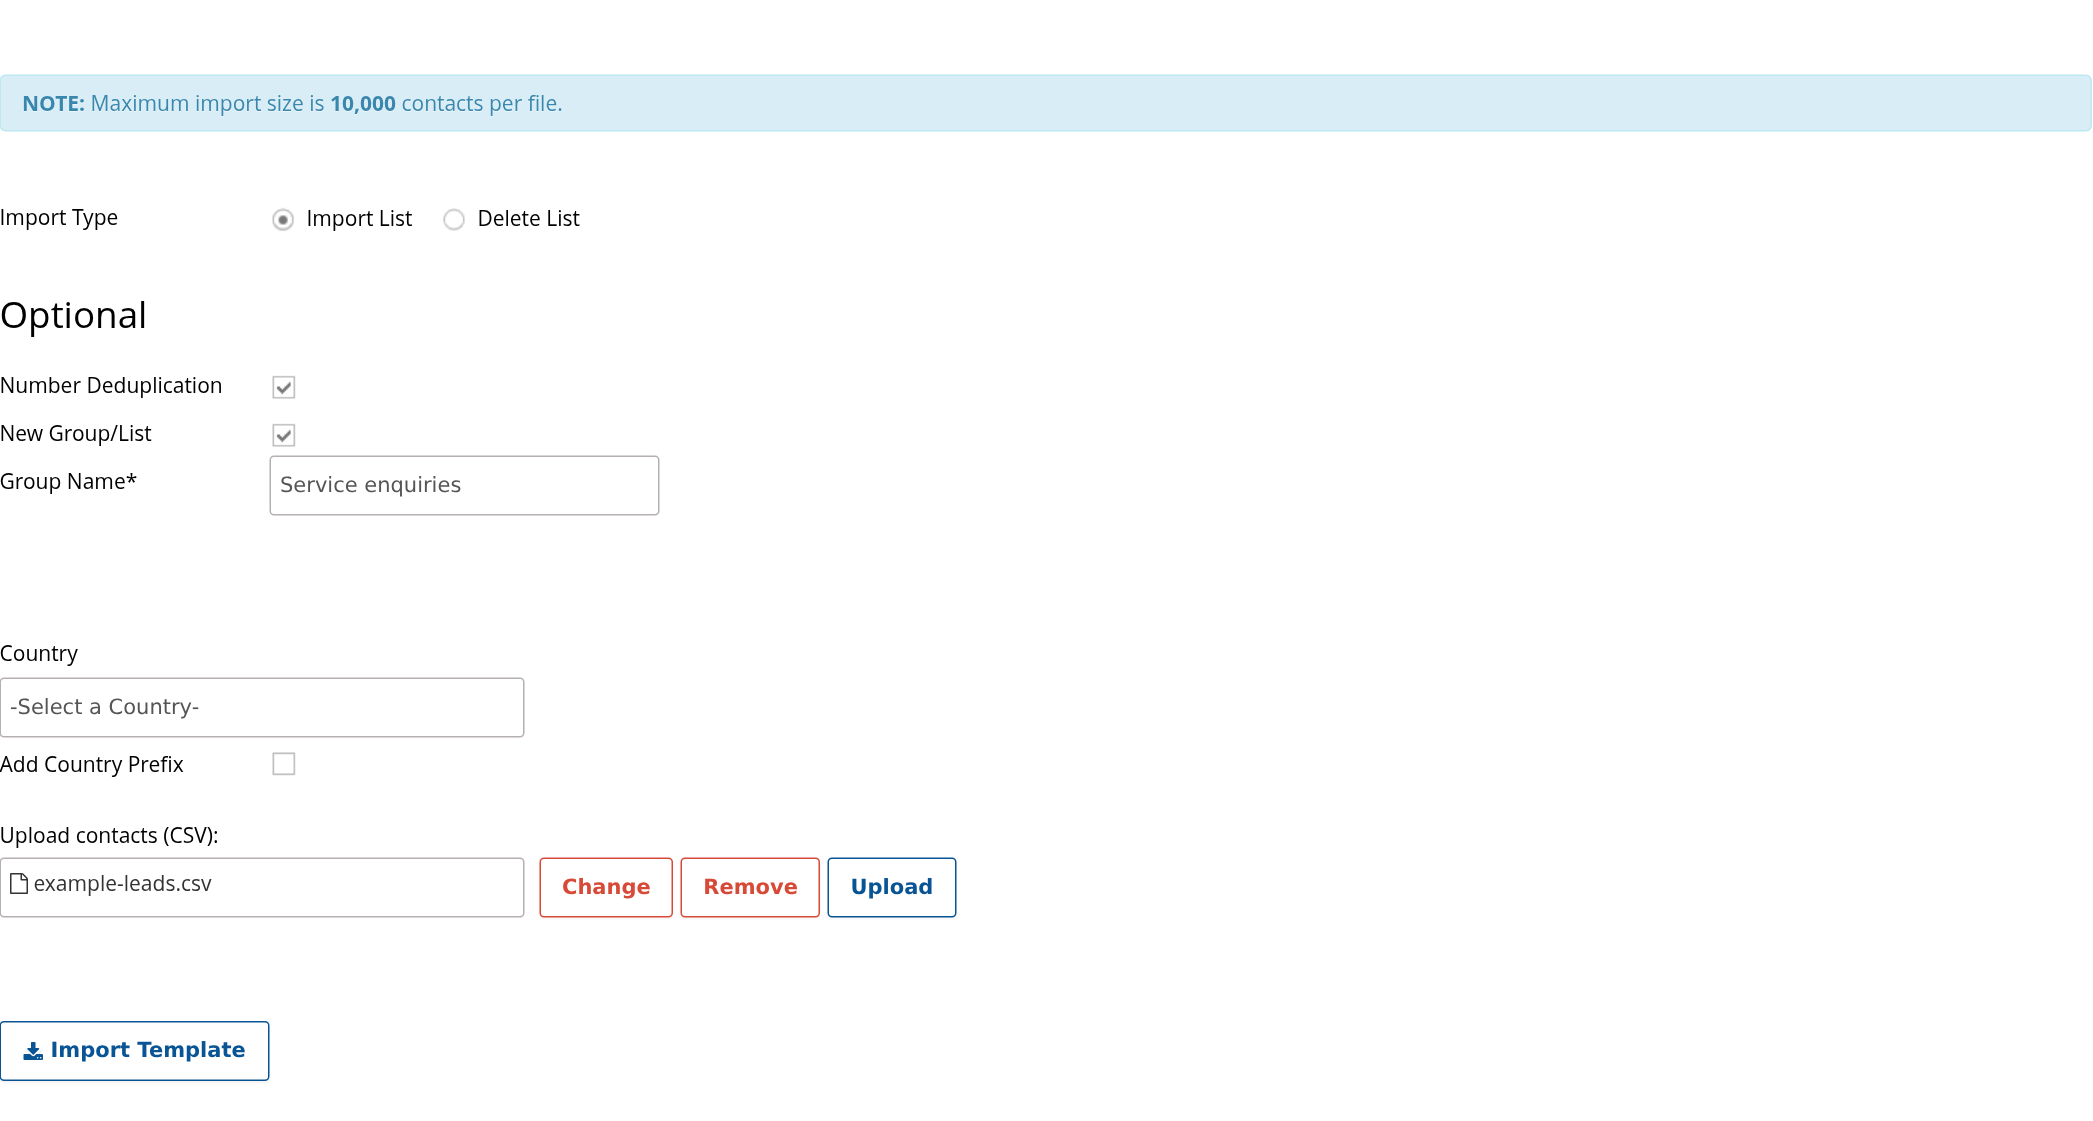The width and height of the screenshot is (2093, 1121).
Task: Click the Add Country Prefix label
Action: (x=92, y=765)
